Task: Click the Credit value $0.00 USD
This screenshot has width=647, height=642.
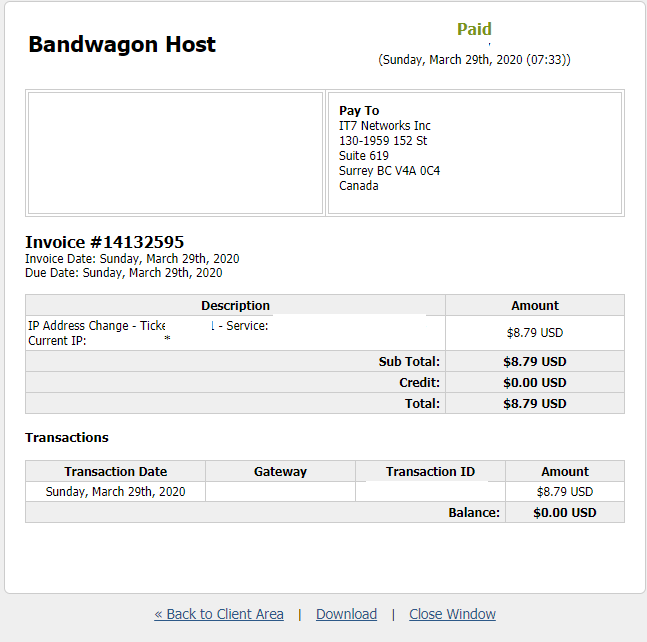Action: (535, 383)
